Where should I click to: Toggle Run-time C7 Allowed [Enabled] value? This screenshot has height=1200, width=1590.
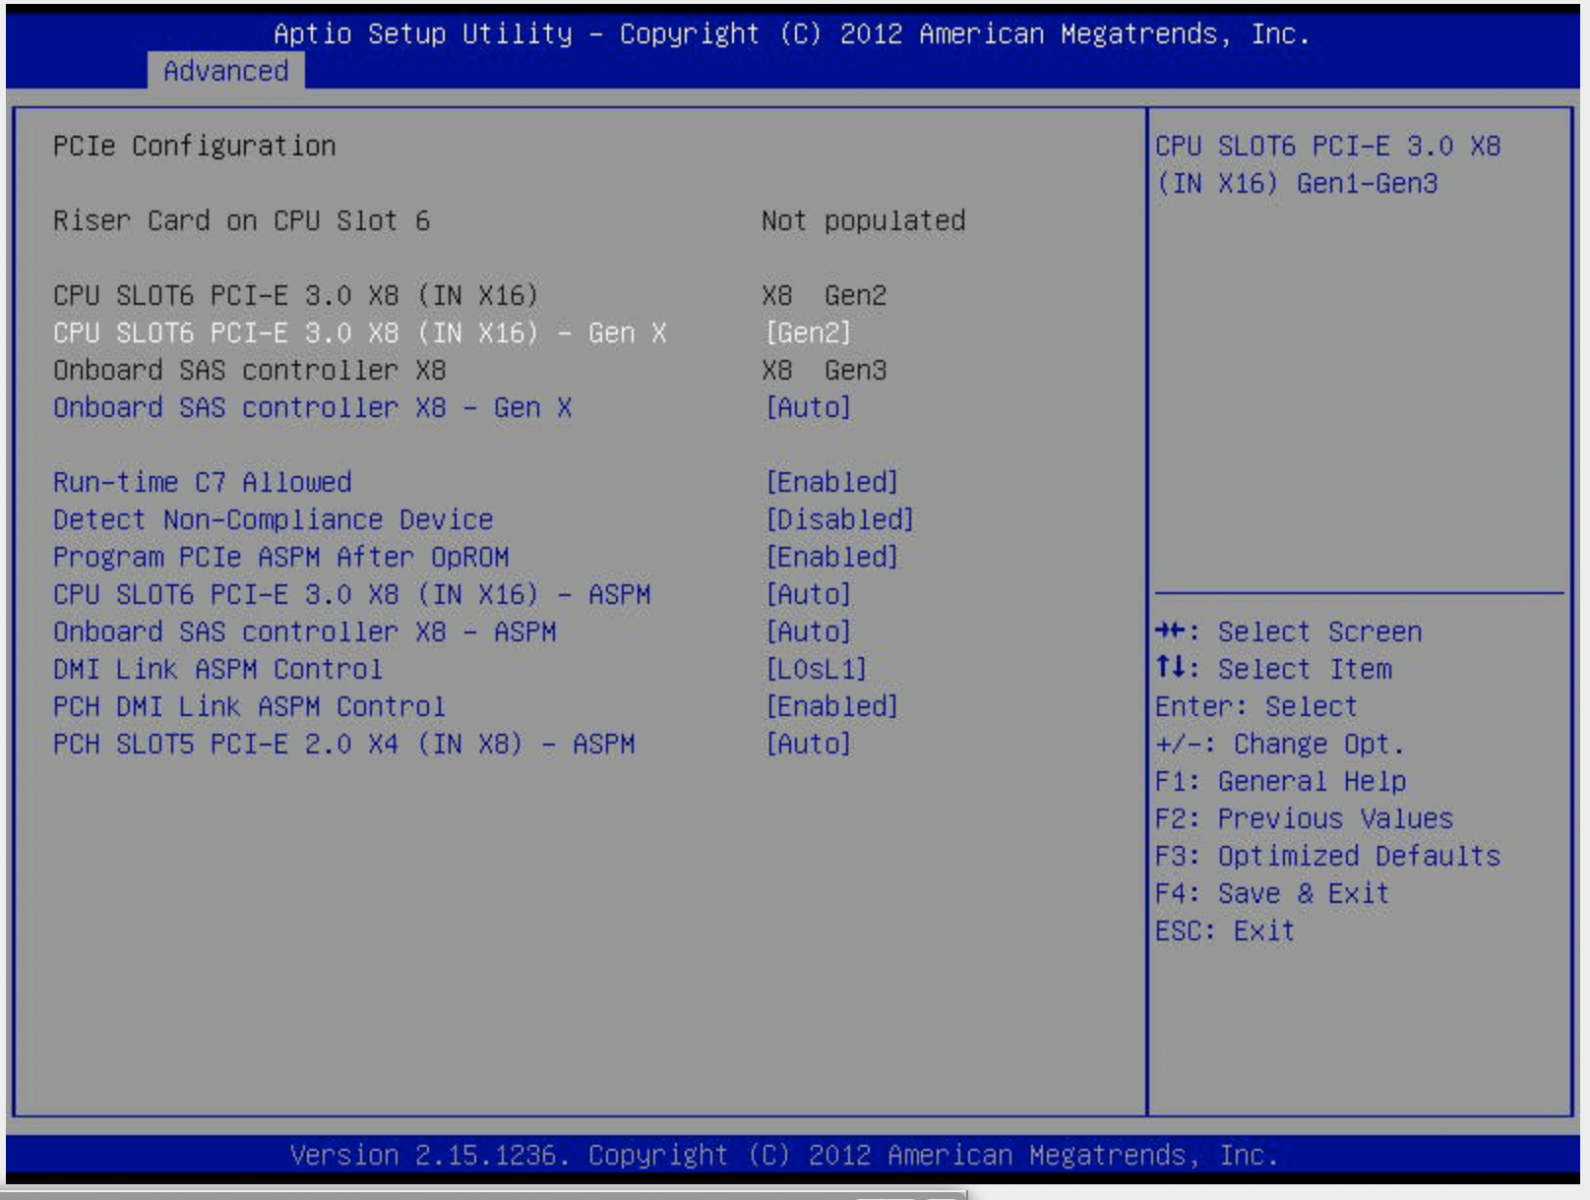[x=832, y=483]
